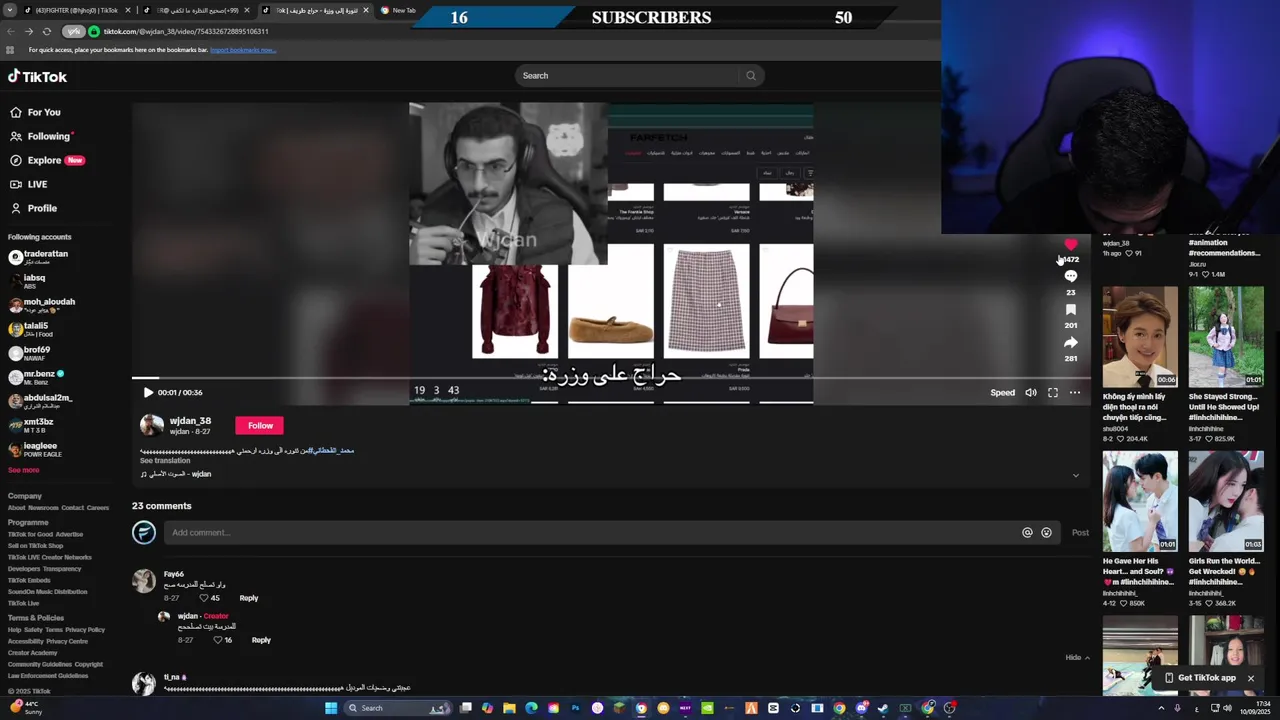Bookmark the video with the favorites icon
Screen dimensions: 1280x720
pyautogui.click(x=1071, y=310)
